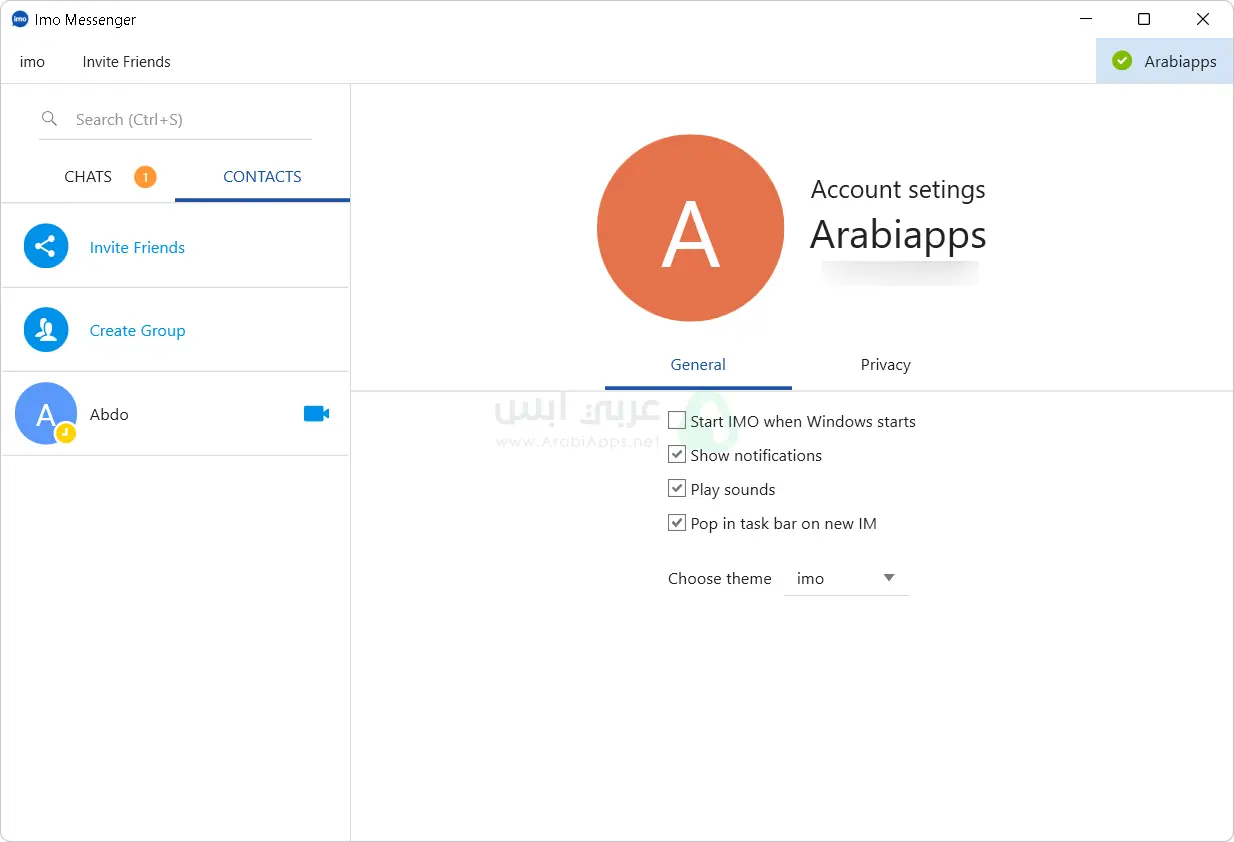Click the Invite Friends share icon

click(x=46, y=246)
